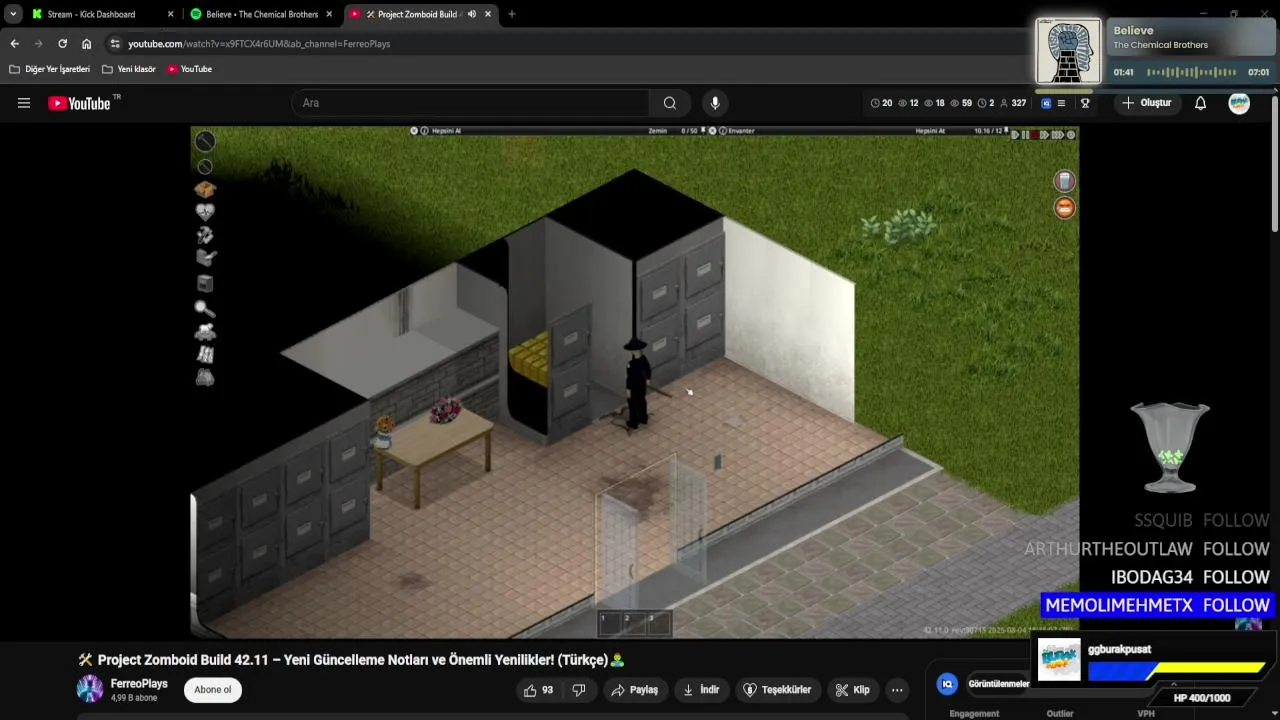The image size is (1280, 720).
Task: Expand the Görüntülenmeler dropdown
Action: coord(999,684)
